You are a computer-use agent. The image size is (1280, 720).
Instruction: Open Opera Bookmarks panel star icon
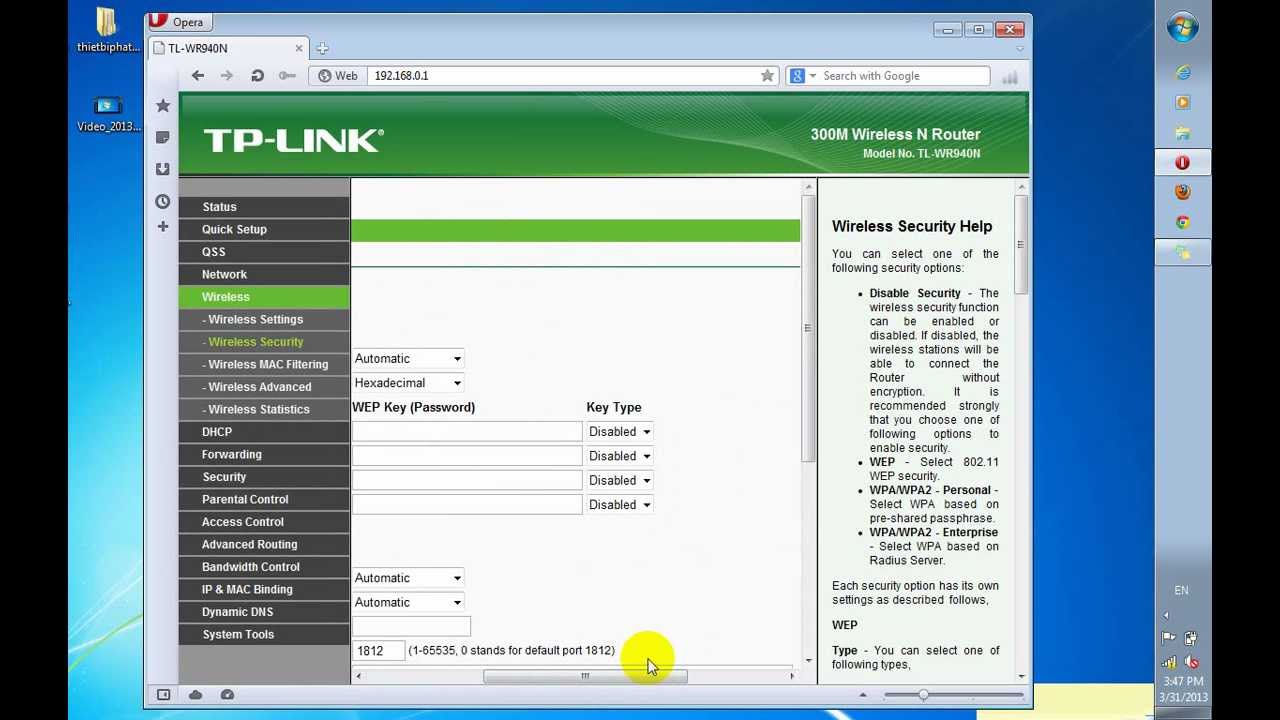[163, 106]
